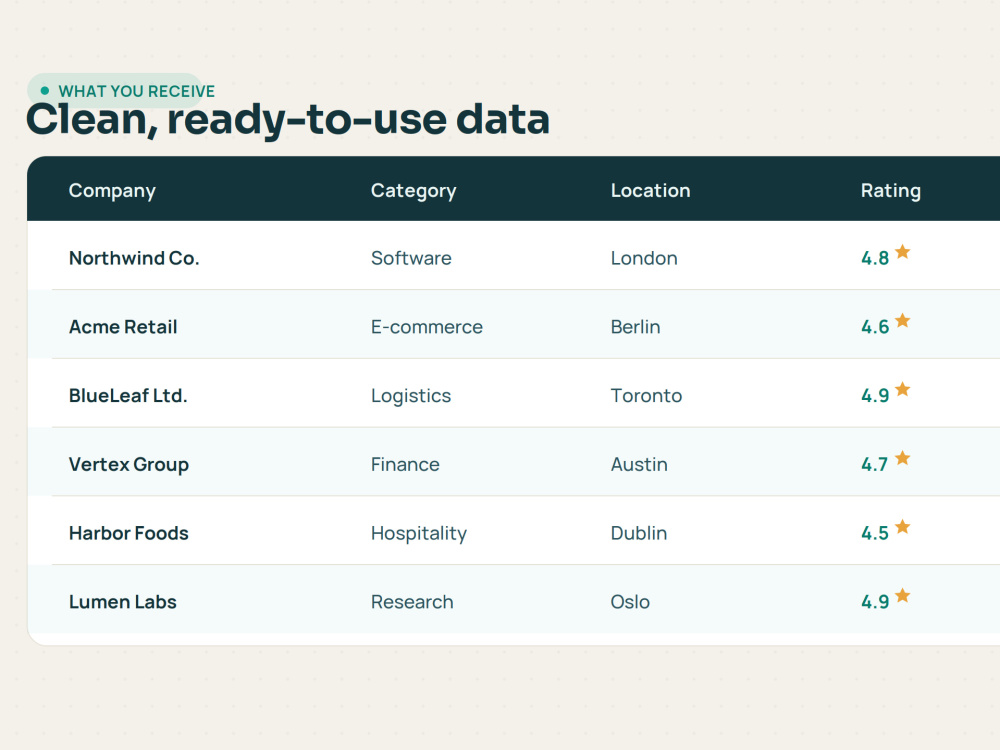The image size is (1000, 750).
Task: Click the Category column header
Action: click(x=413, y=191)
